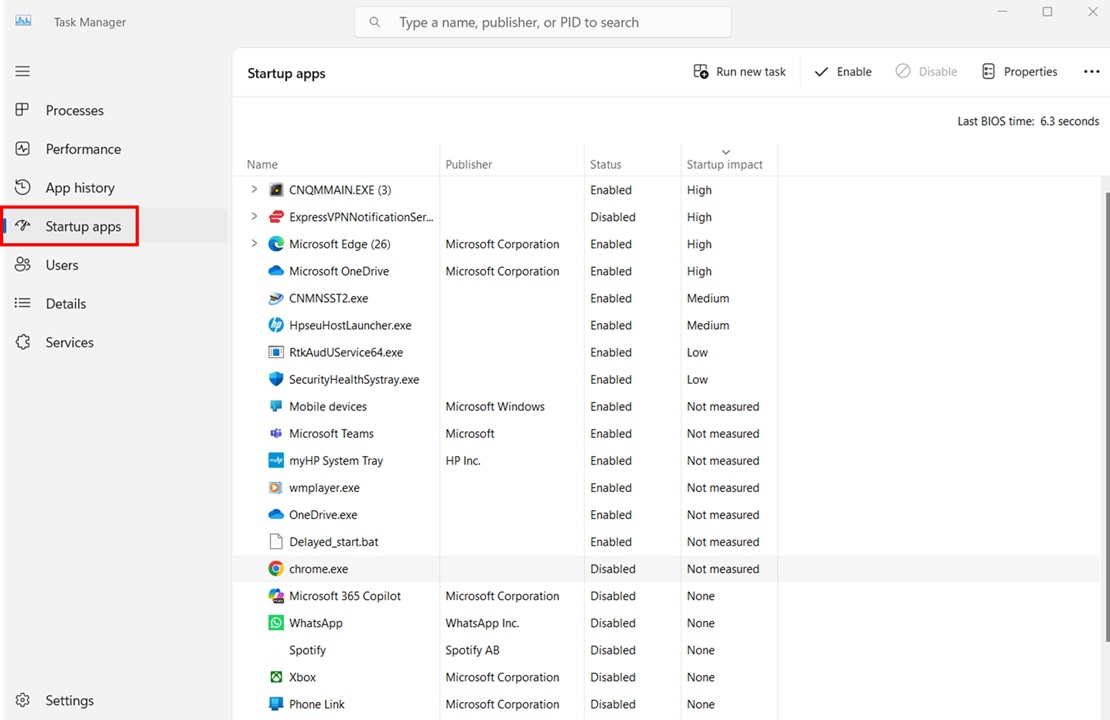Viewport: 1110px width, 720px height.
Task: Click the Microsoft 365 Copilot icon
Action: 276,596
